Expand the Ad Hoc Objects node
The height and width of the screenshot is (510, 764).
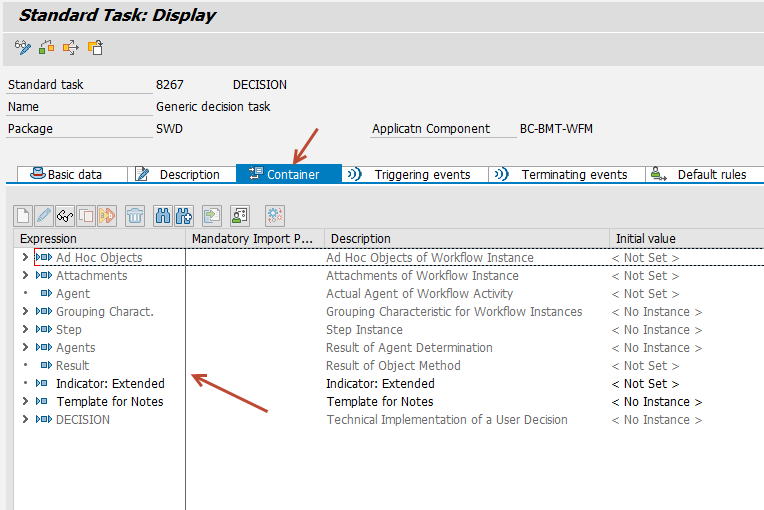[25, 258]
